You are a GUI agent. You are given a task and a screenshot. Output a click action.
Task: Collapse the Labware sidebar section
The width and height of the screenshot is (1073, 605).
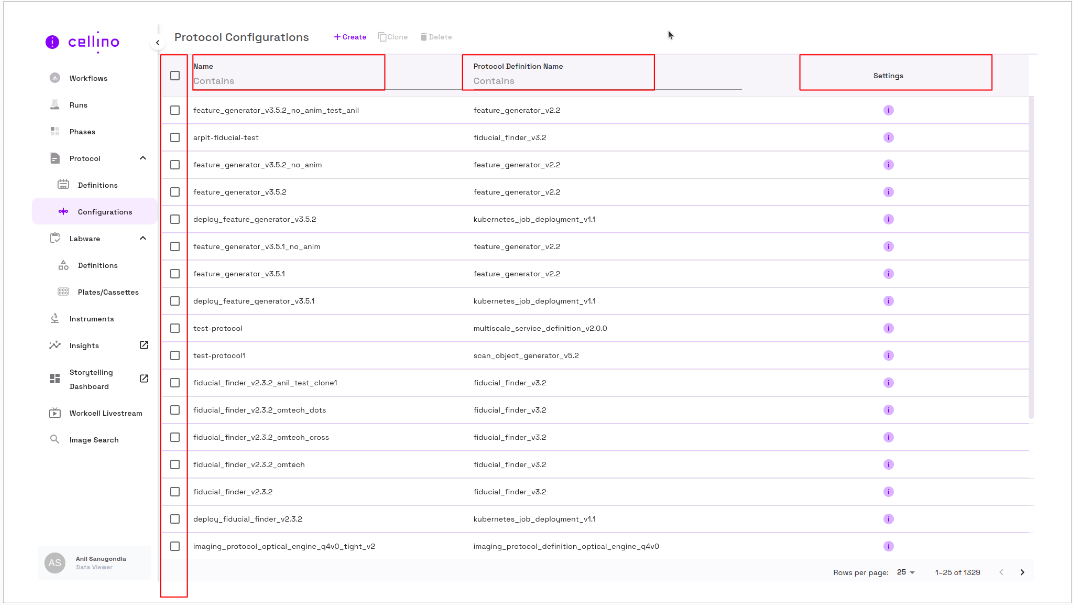(143, 238)
